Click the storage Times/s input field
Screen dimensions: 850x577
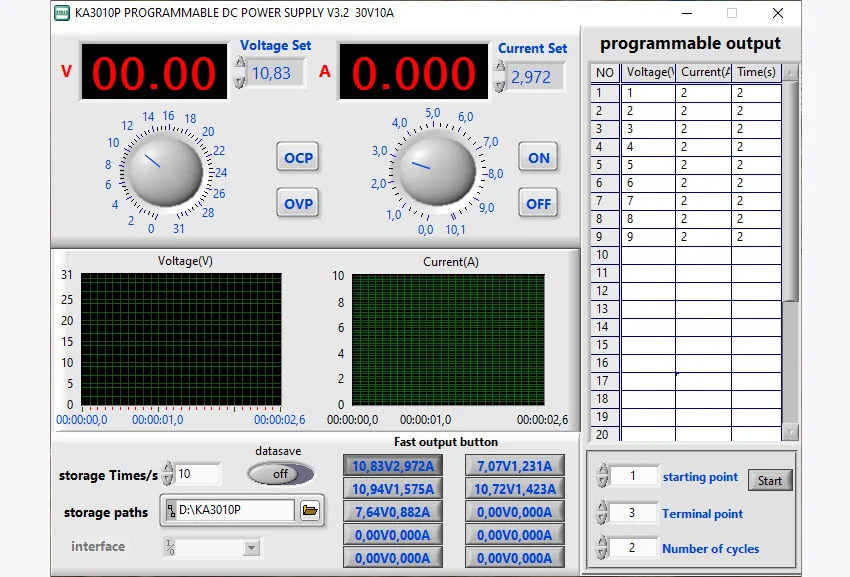pos(198,474)
